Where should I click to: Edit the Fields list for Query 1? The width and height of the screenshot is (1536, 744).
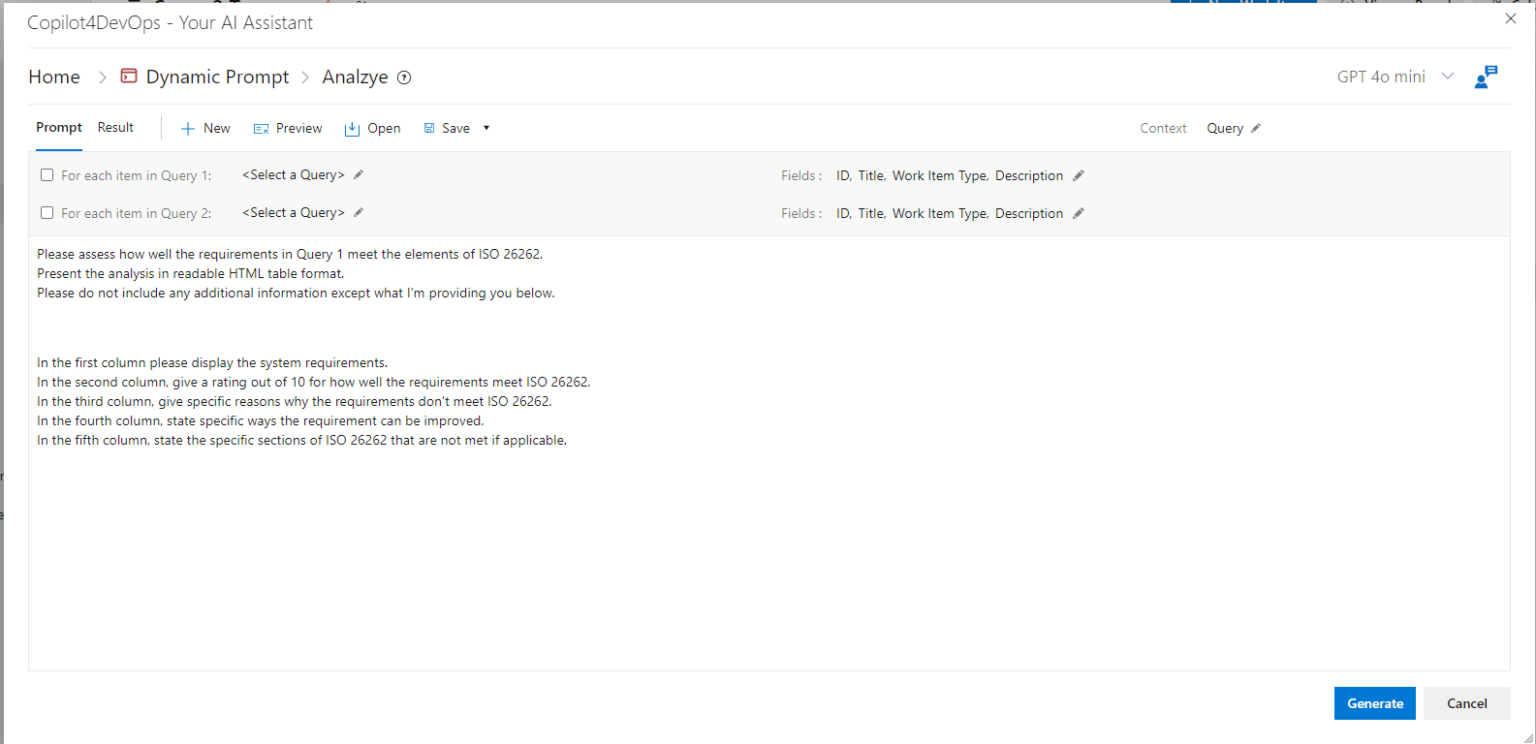coord(1078,176)
